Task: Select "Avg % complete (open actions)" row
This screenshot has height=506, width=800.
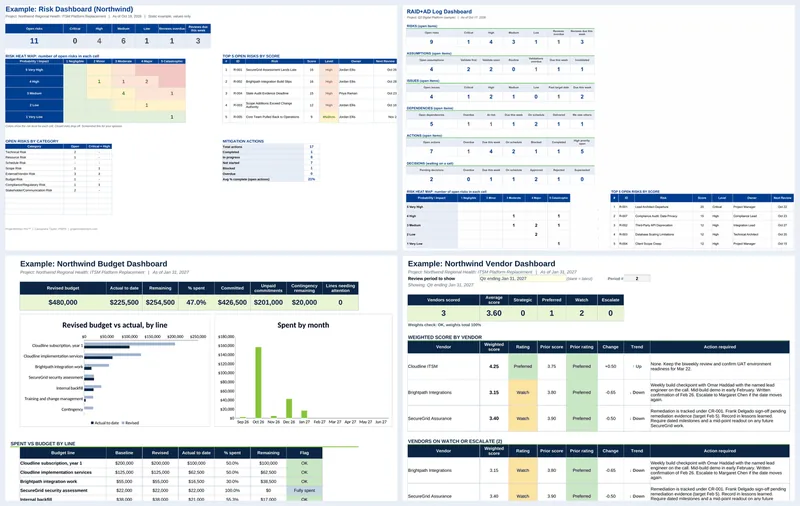Action: (x=269, y=180)
